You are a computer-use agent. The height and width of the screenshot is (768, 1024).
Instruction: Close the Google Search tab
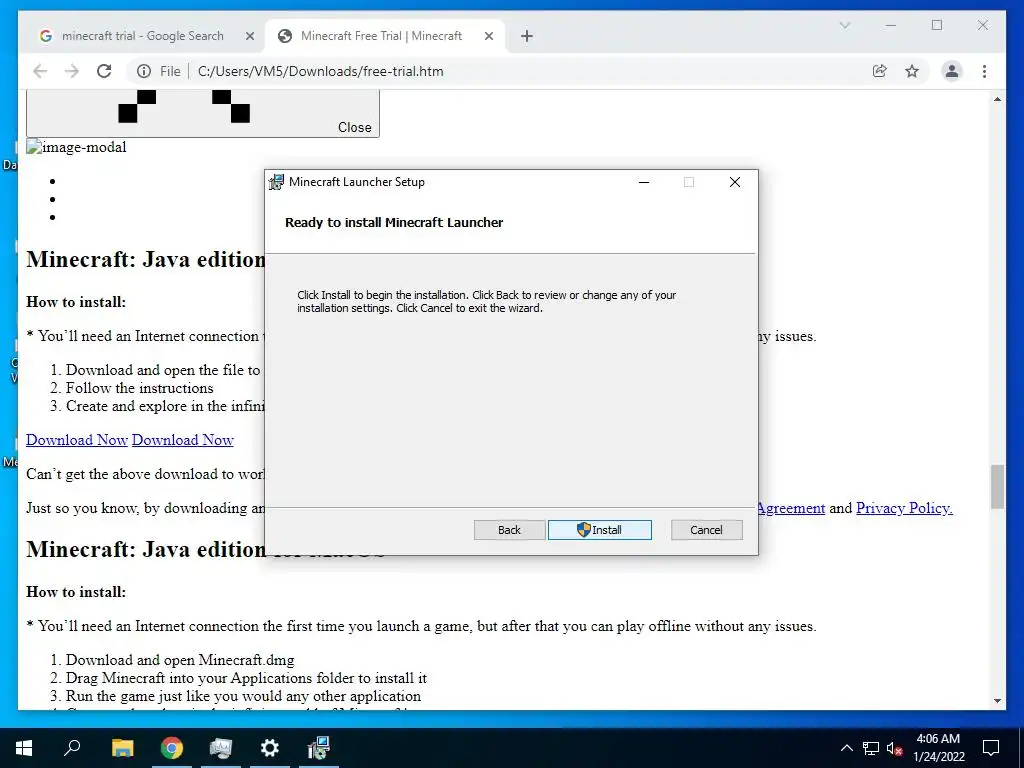249,37
